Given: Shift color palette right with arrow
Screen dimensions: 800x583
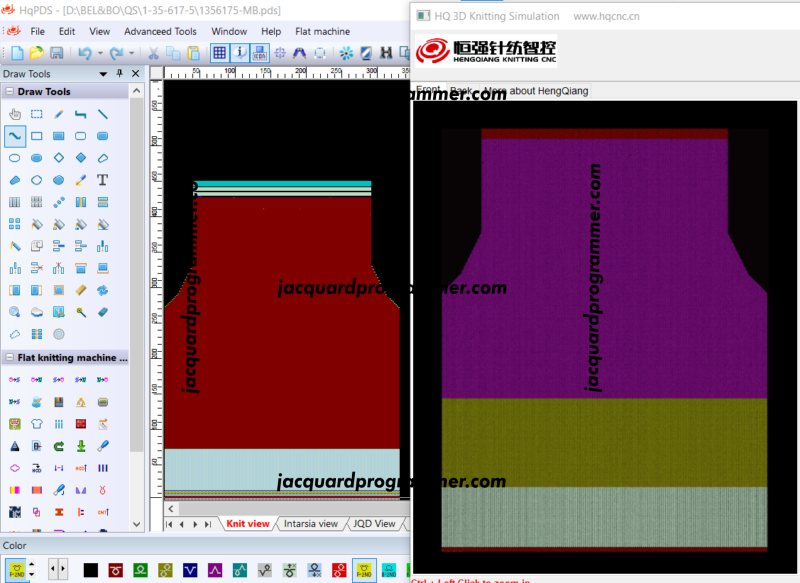Looking at the screenshot, I should click(63, 568).
